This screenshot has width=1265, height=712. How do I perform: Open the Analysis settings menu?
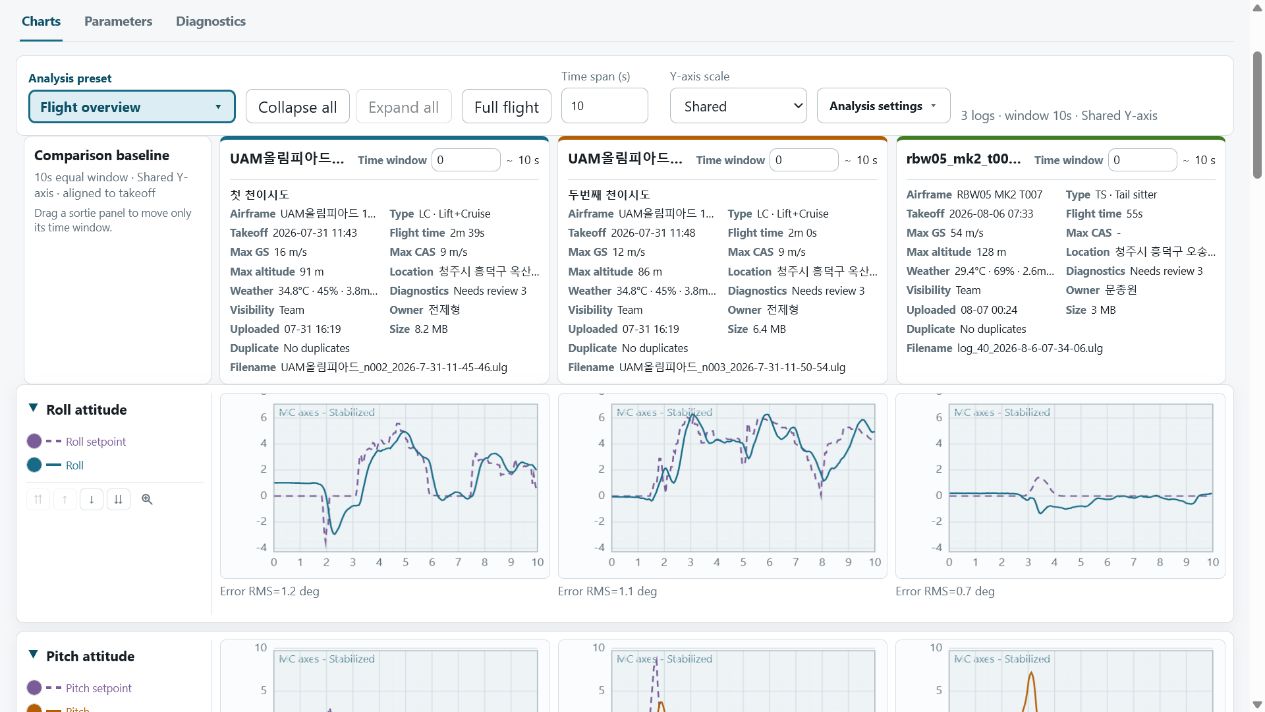[x=883, y=106]
